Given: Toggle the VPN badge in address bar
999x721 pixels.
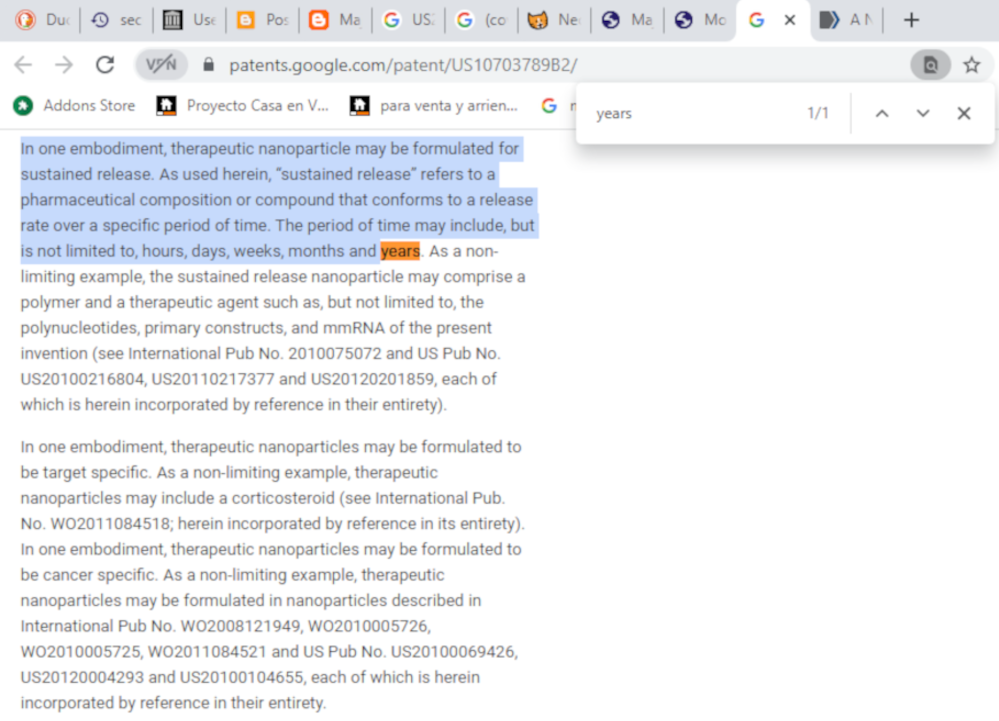Looking at the screenshot, I should coord(161,65).
